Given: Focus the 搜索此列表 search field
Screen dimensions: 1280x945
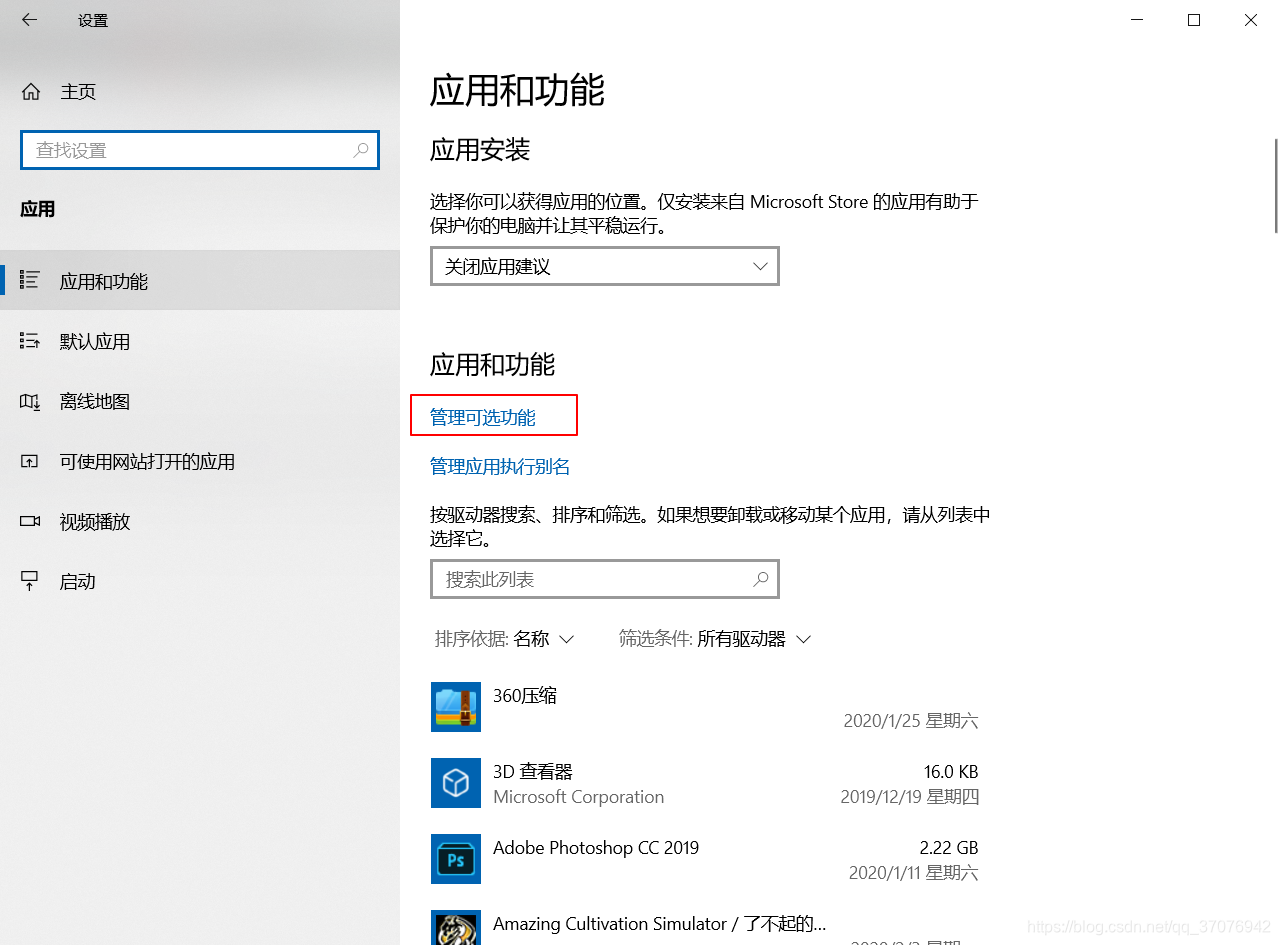Looking at the screenshot, I should click(x=605, y=579).
